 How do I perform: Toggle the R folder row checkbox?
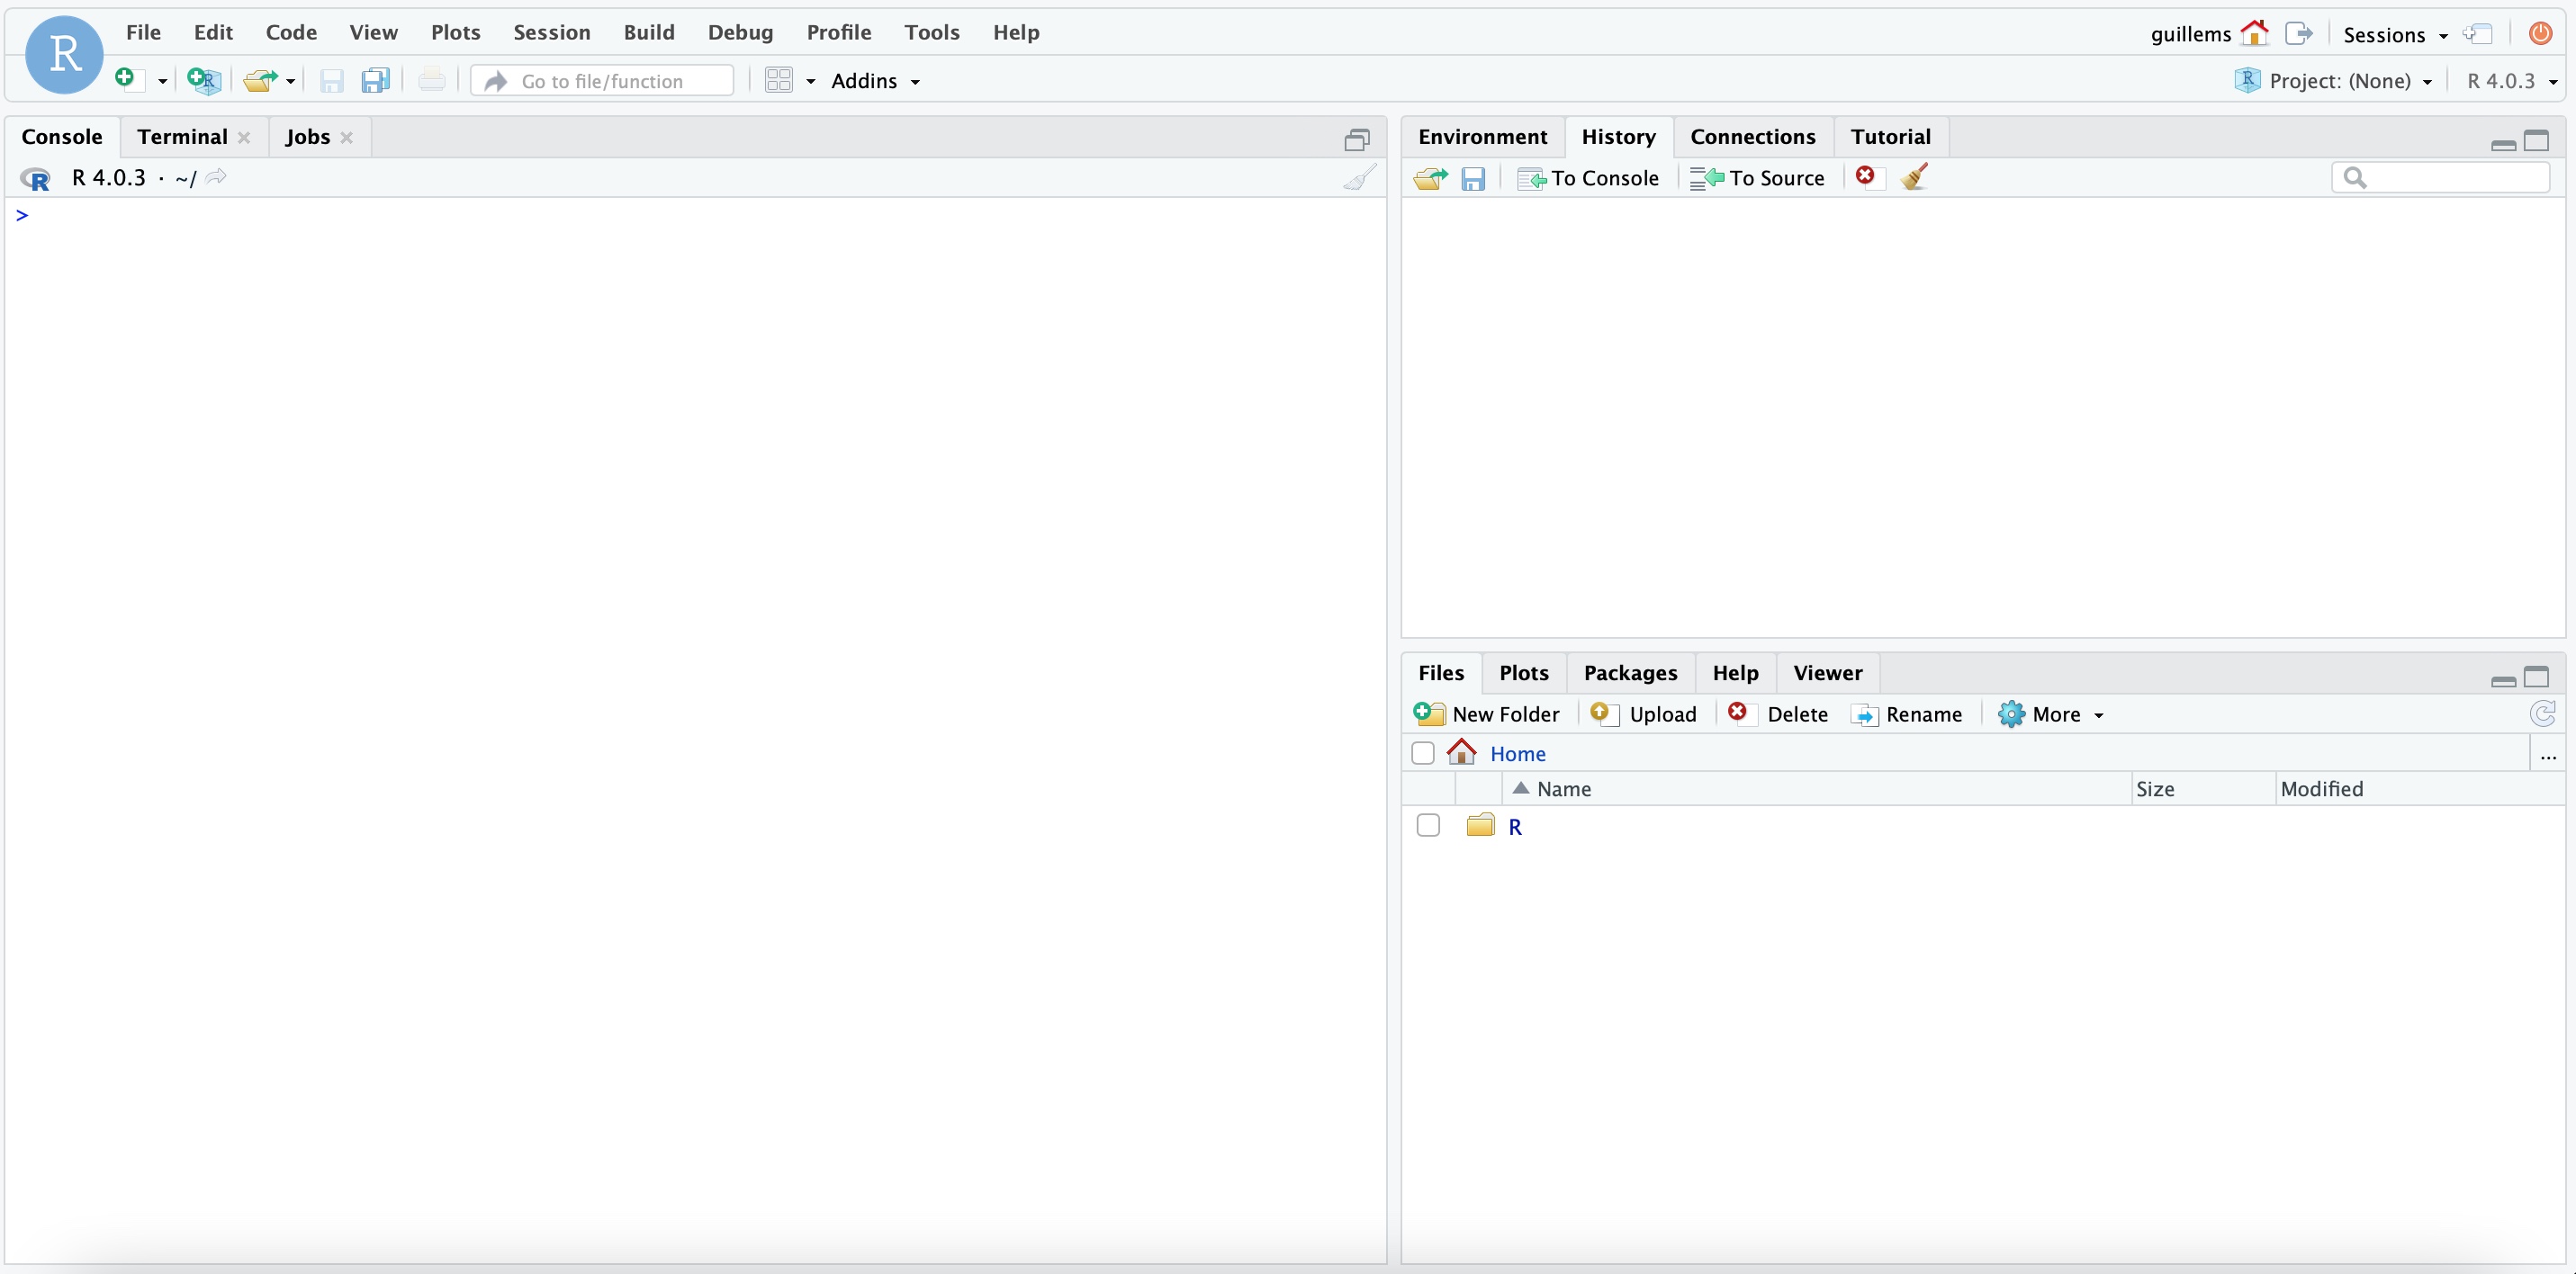[1428, 826]
